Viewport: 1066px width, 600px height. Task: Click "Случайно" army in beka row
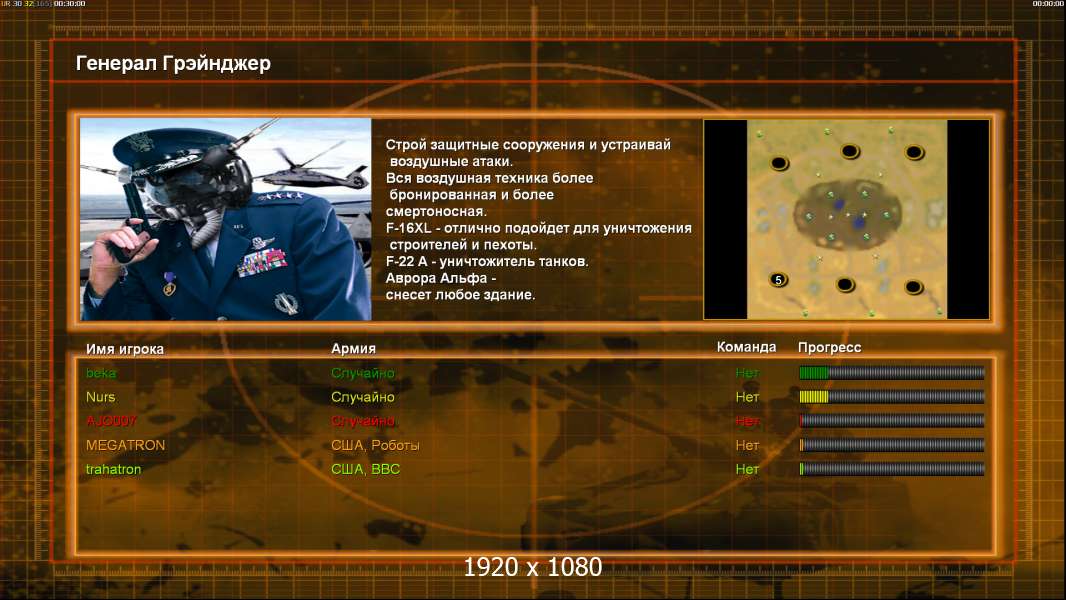click(x=363, y=373)
